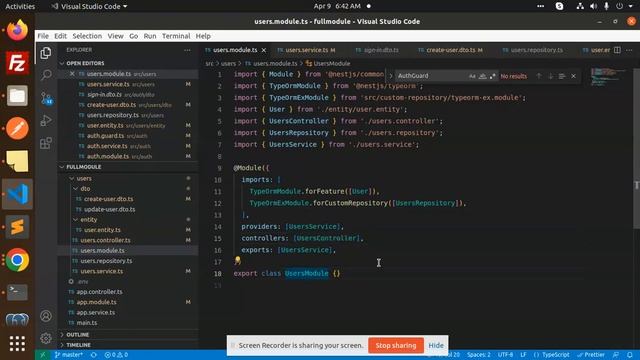This screenshot has width=640, height=360.
Task: Toggle Match Whole Word in find widget
Action: coord(482,76)
